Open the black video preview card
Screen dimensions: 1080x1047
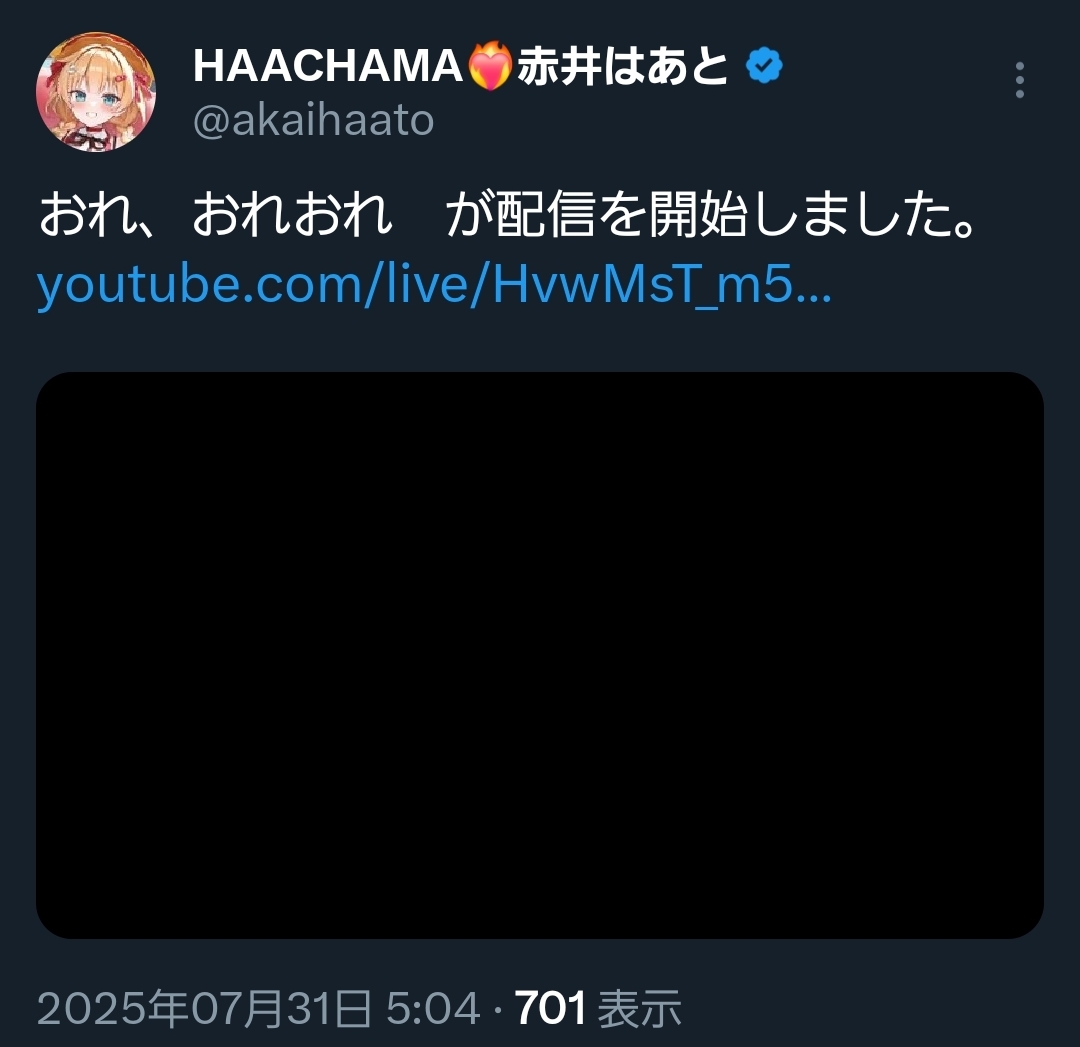[540, 655]
